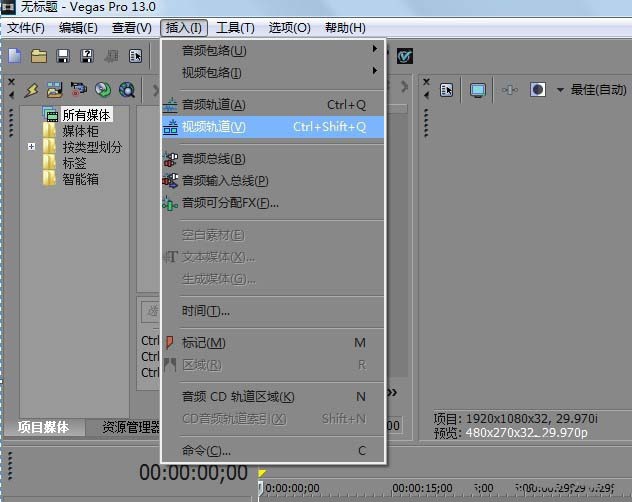Expand the 按类型划分 tree node
632x502 pixels.
point(31,146)
